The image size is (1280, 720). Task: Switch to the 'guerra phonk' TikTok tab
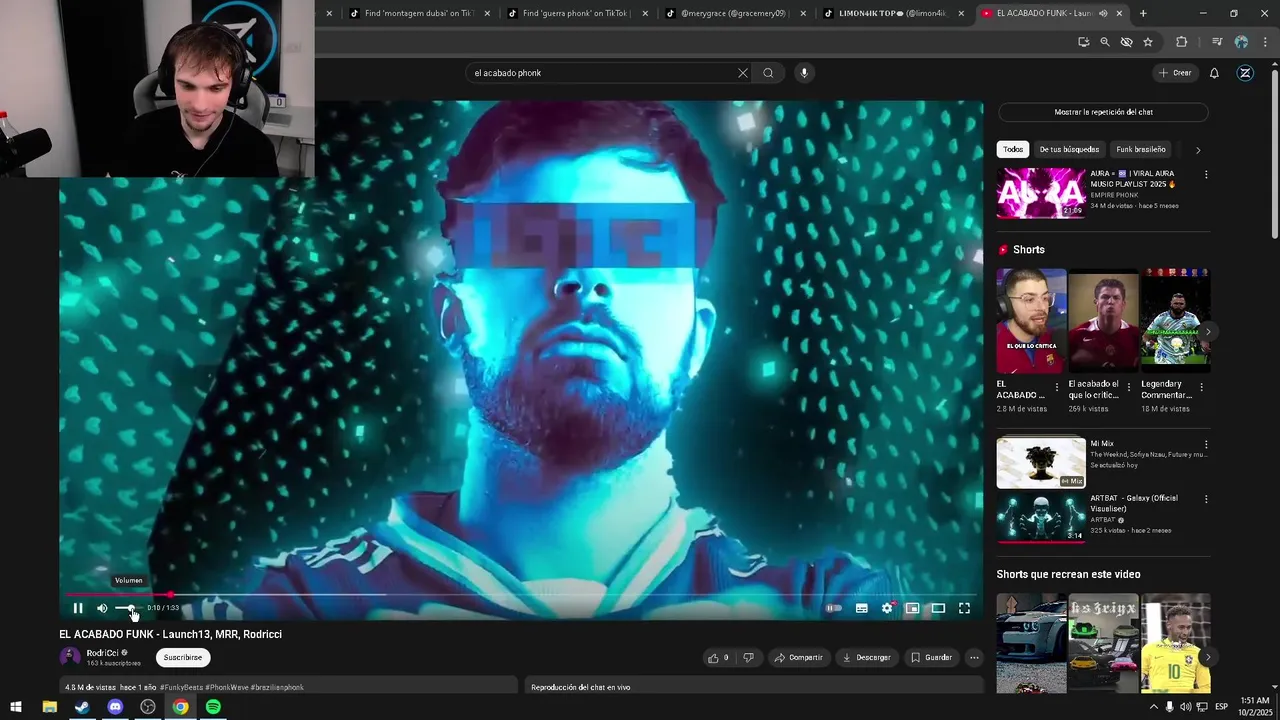pyautogui.click(x=577, y=13)
